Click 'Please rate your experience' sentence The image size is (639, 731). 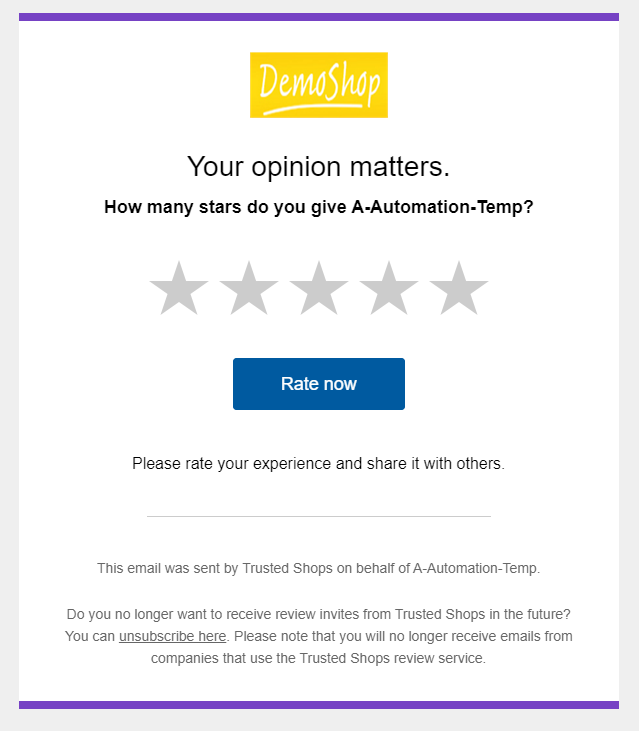[319, 464]
